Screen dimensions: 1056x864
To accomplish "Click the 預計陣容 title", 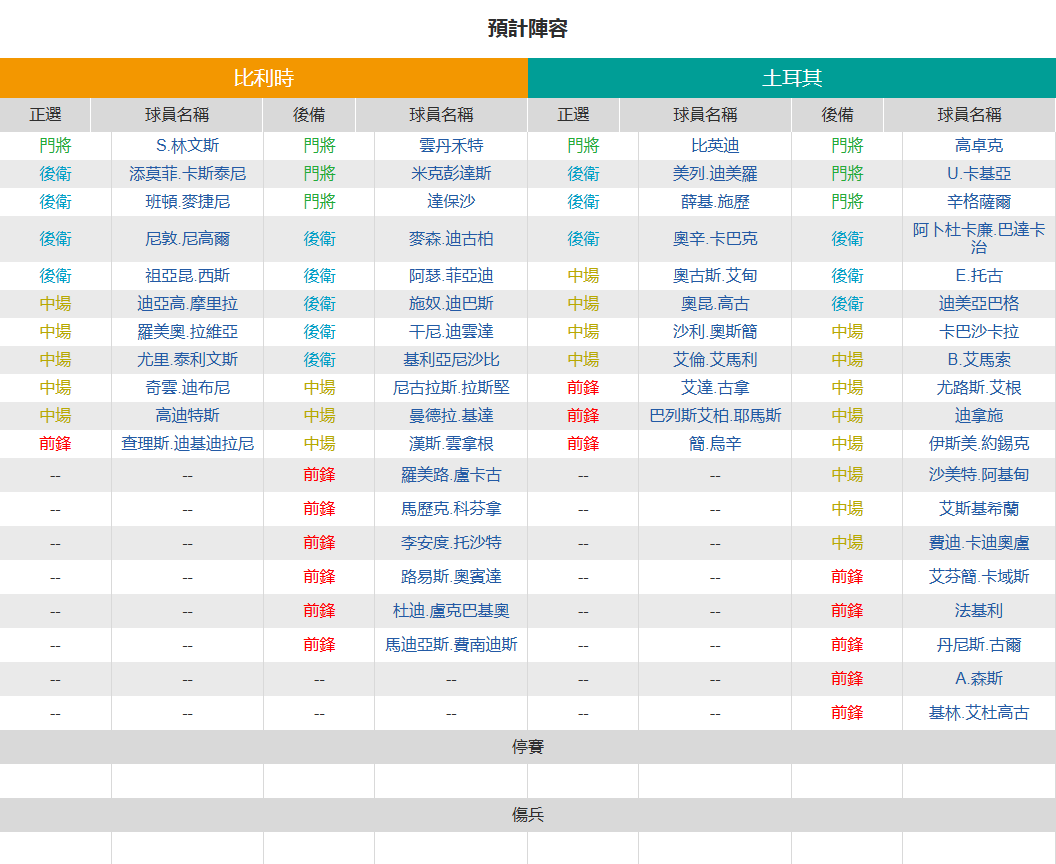I will [528, 28].
